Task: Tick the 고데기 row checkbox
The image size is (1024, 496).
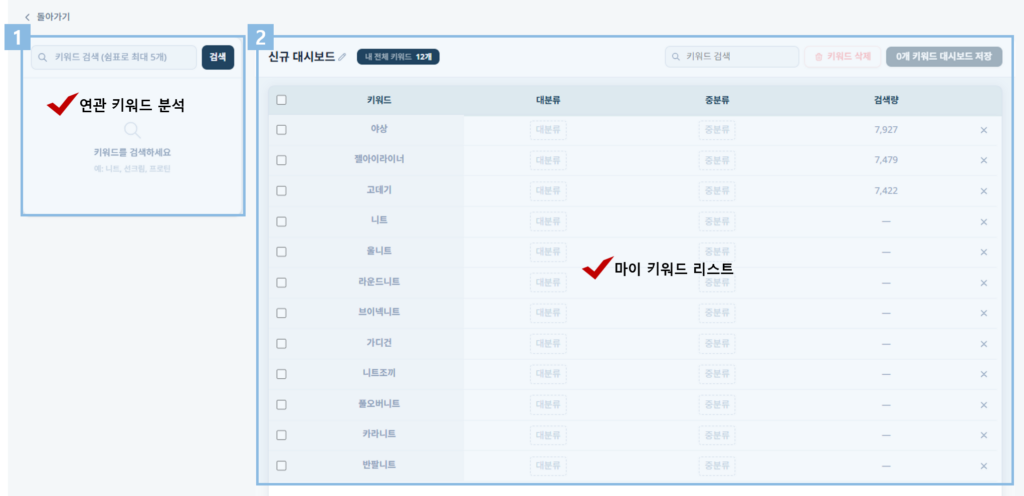Action: point(281,191)
